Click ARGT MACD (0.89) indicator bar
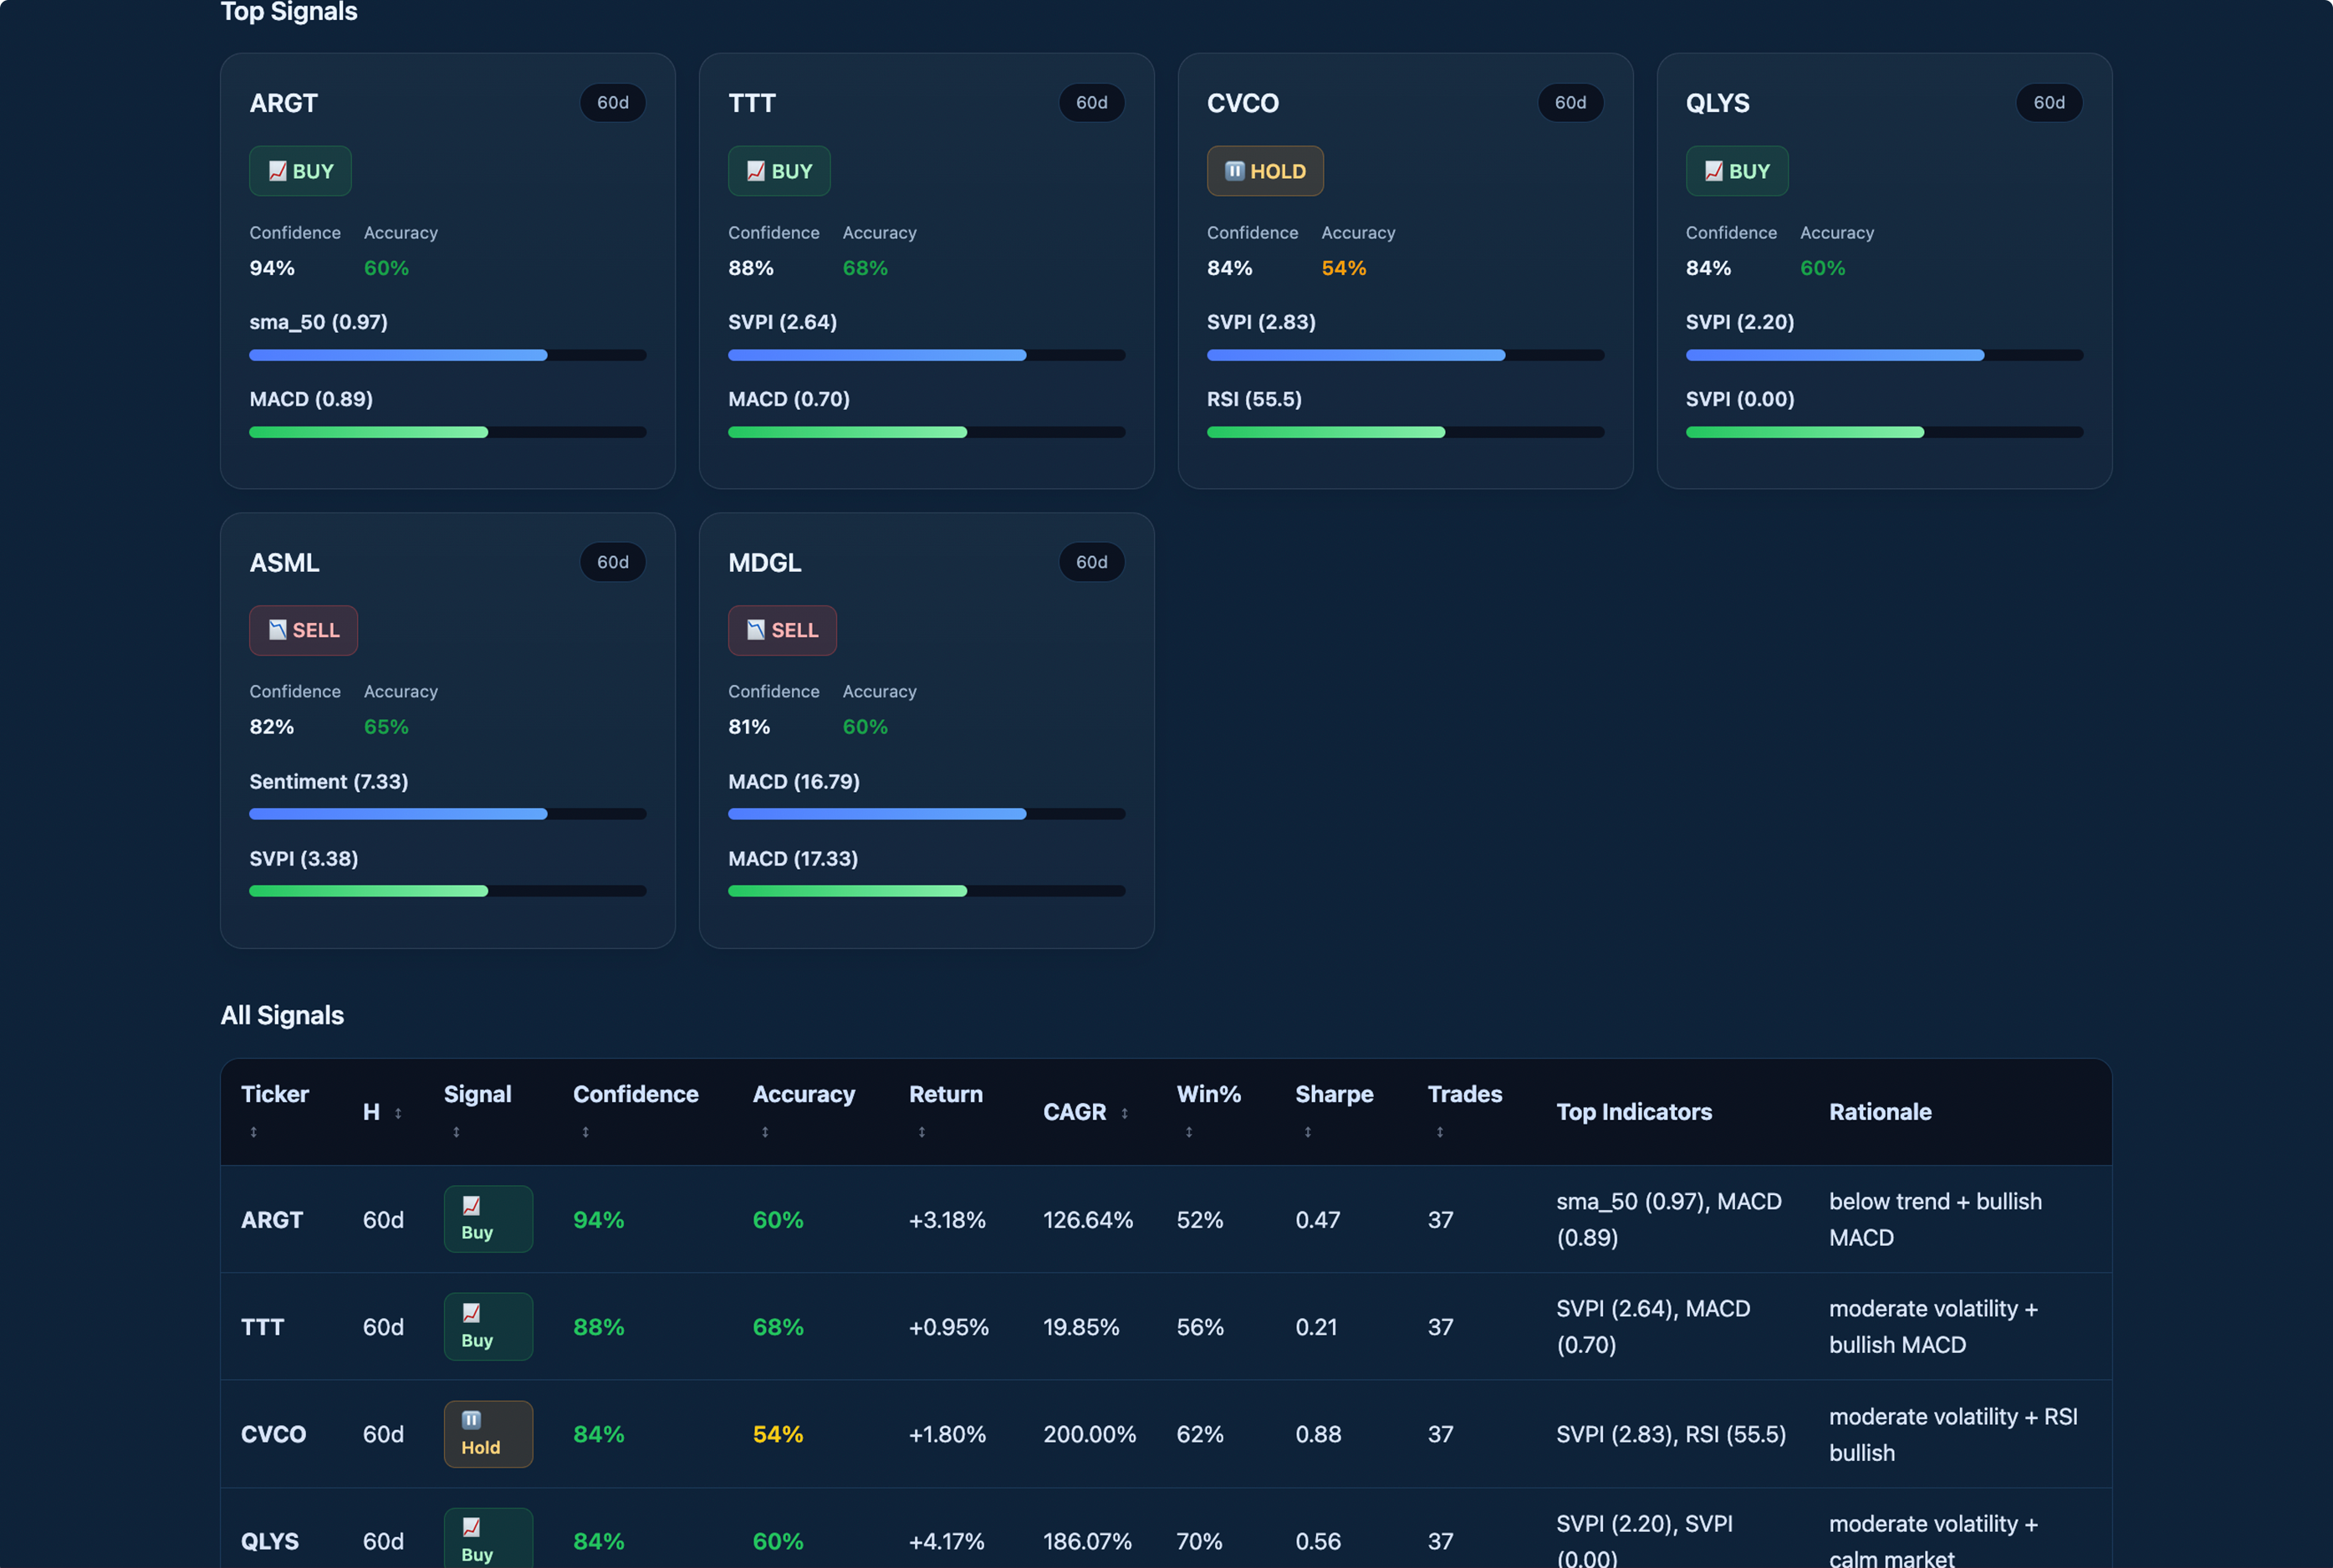The height and width of the screenshot is (1568, 2333). coord(448,432)
